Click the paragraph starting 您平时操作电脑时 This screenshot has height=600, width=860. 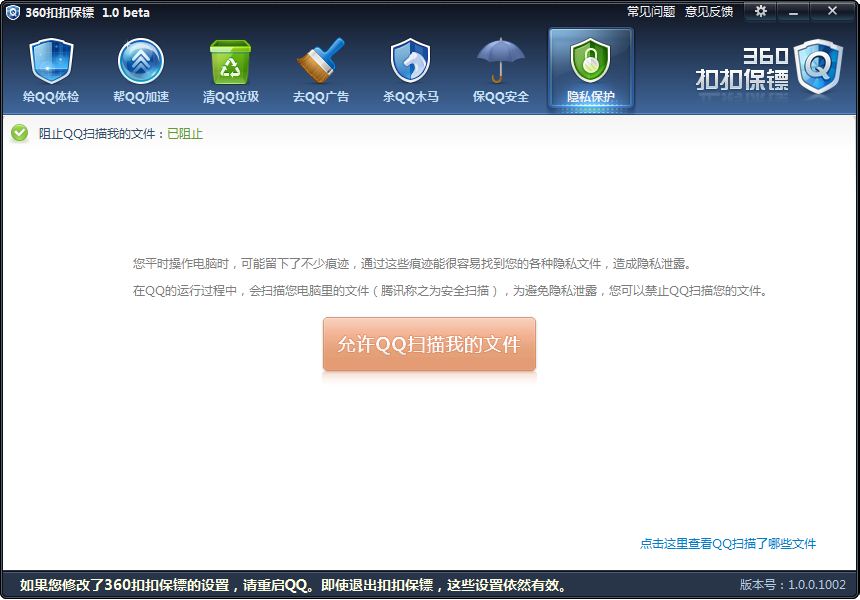click(x=412, y=264)
